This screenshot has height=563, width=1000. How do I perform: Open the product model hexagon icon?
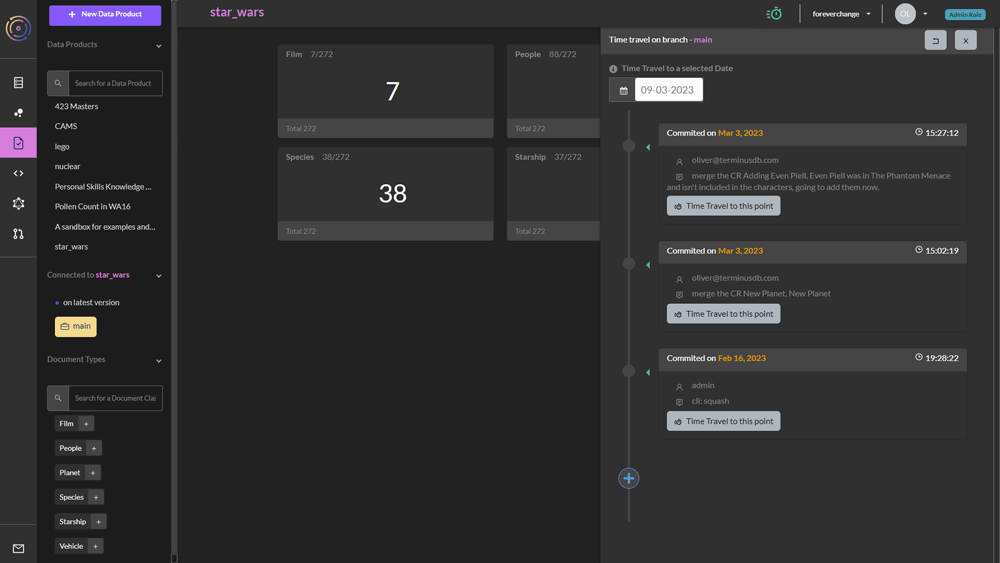(18, 203)
